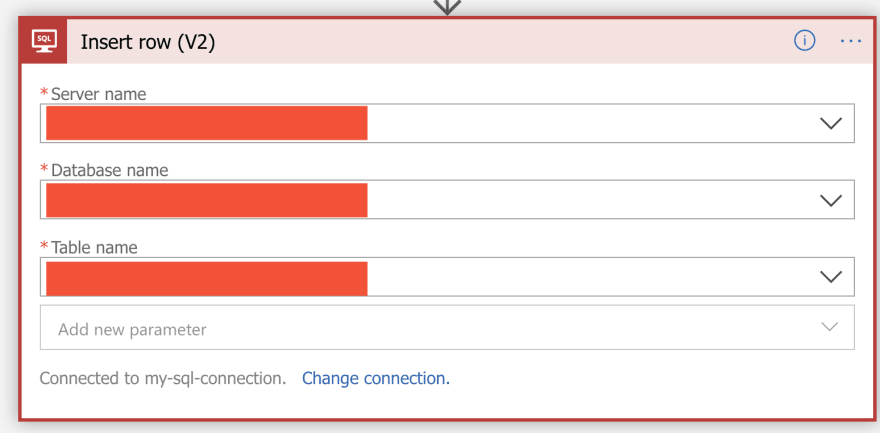Viewport: 880px width, 433px height.
Task: Expand the Database name dropdown chevron
Action: pyautogui.click(x=831, y=200)
